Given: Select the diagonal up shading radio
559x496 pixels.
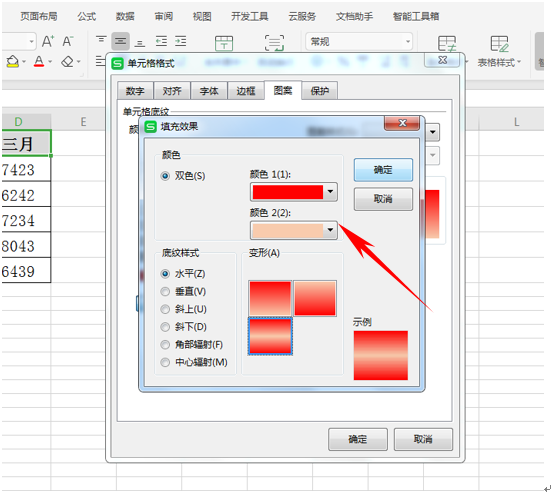Looking at the screenshot, I should [165, 309].
